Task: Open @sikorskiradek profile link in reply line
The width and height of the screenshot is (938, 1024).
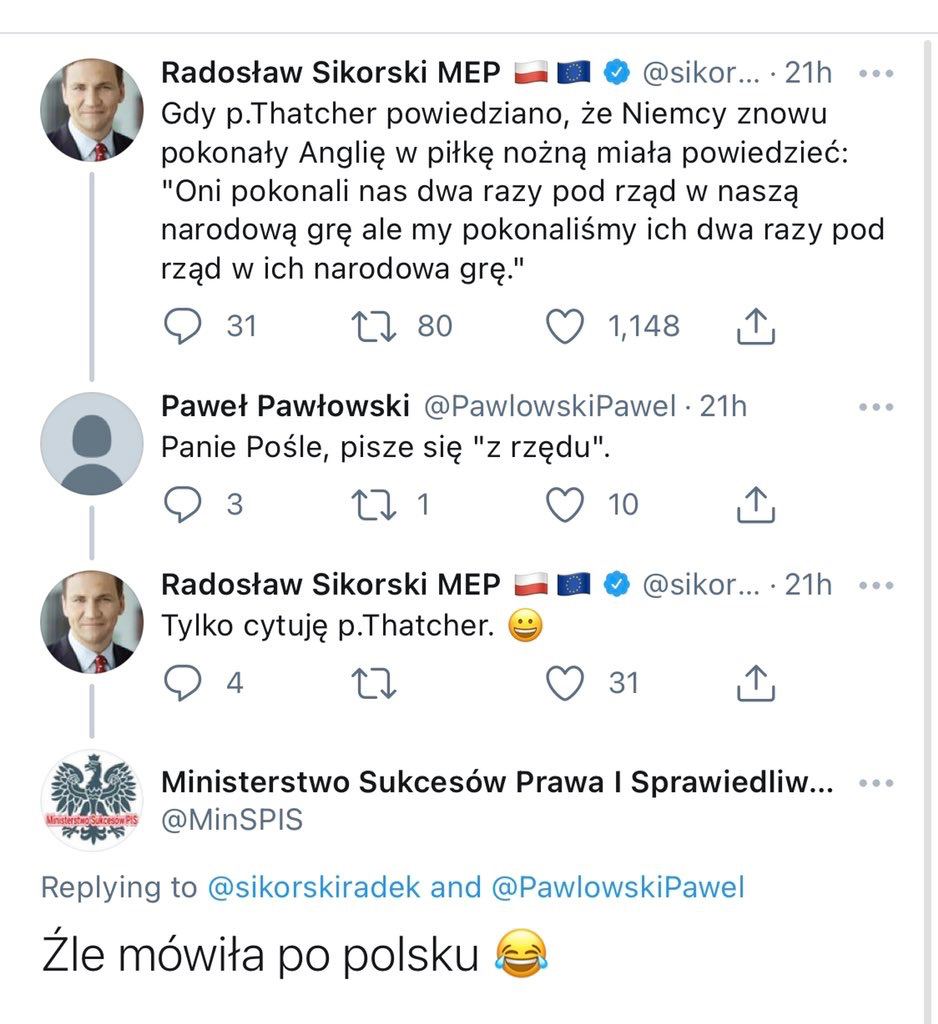Action: [314, 887]
